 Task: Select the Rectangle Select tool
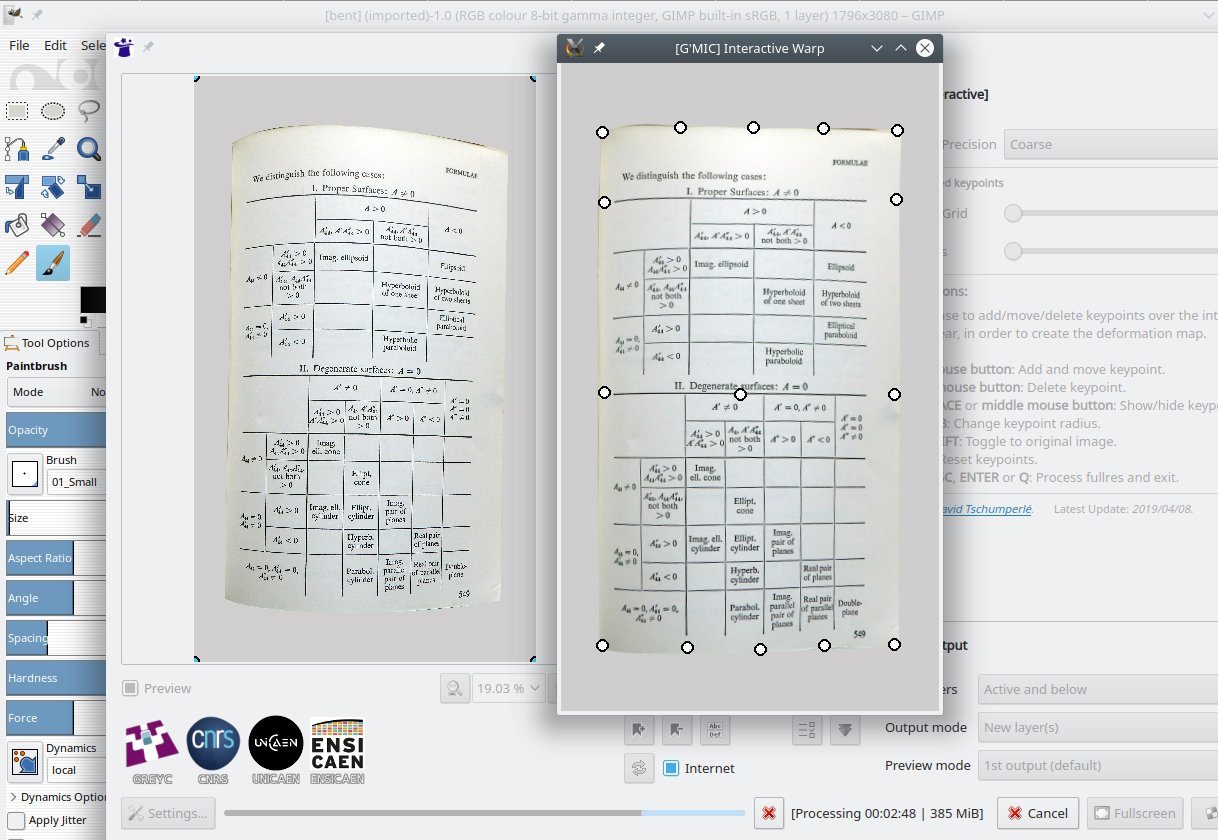click(x=17, y=111)
